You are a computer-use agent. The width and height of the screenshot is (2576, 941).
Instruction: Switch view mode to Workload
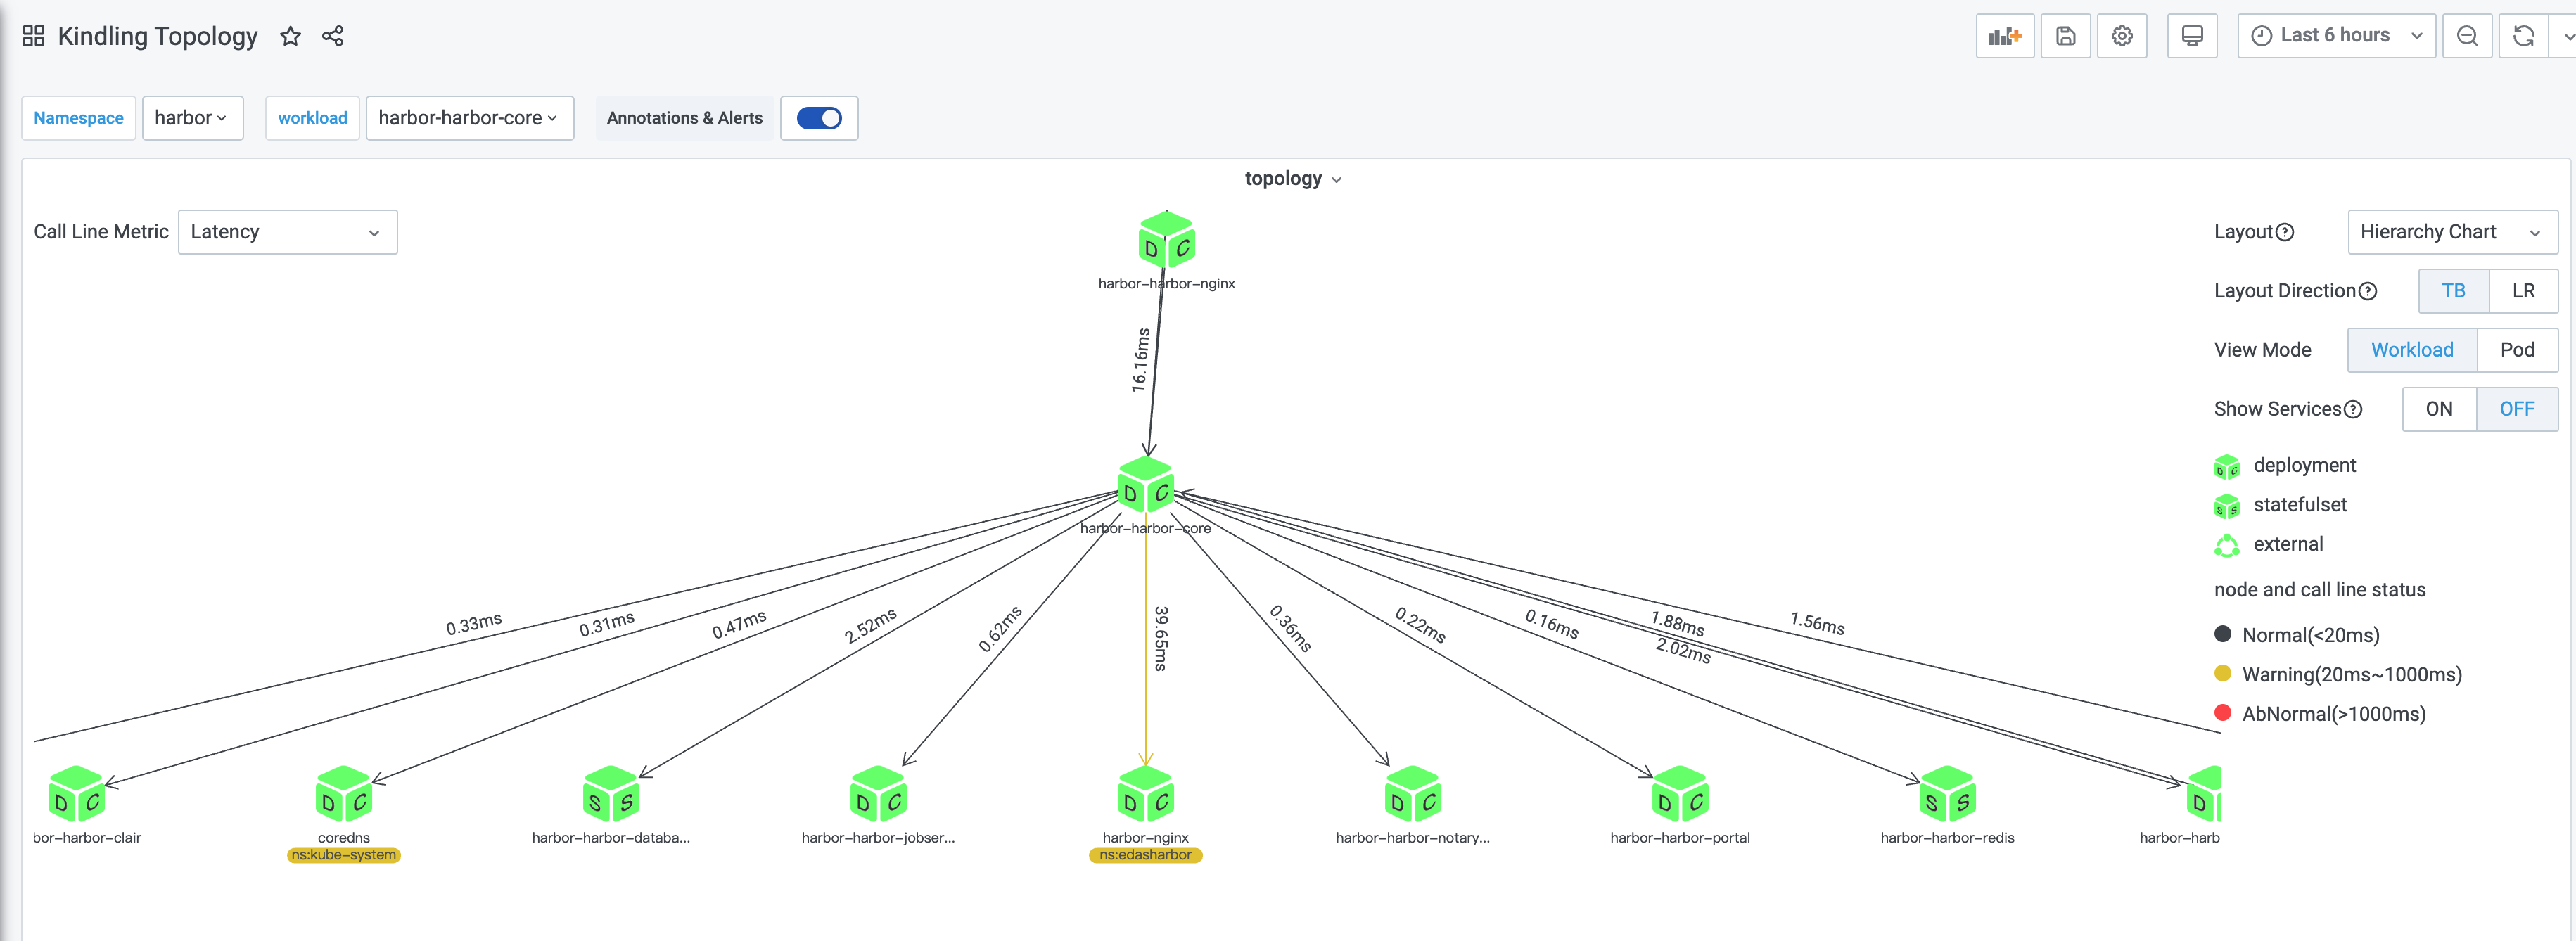(2412, 350)
